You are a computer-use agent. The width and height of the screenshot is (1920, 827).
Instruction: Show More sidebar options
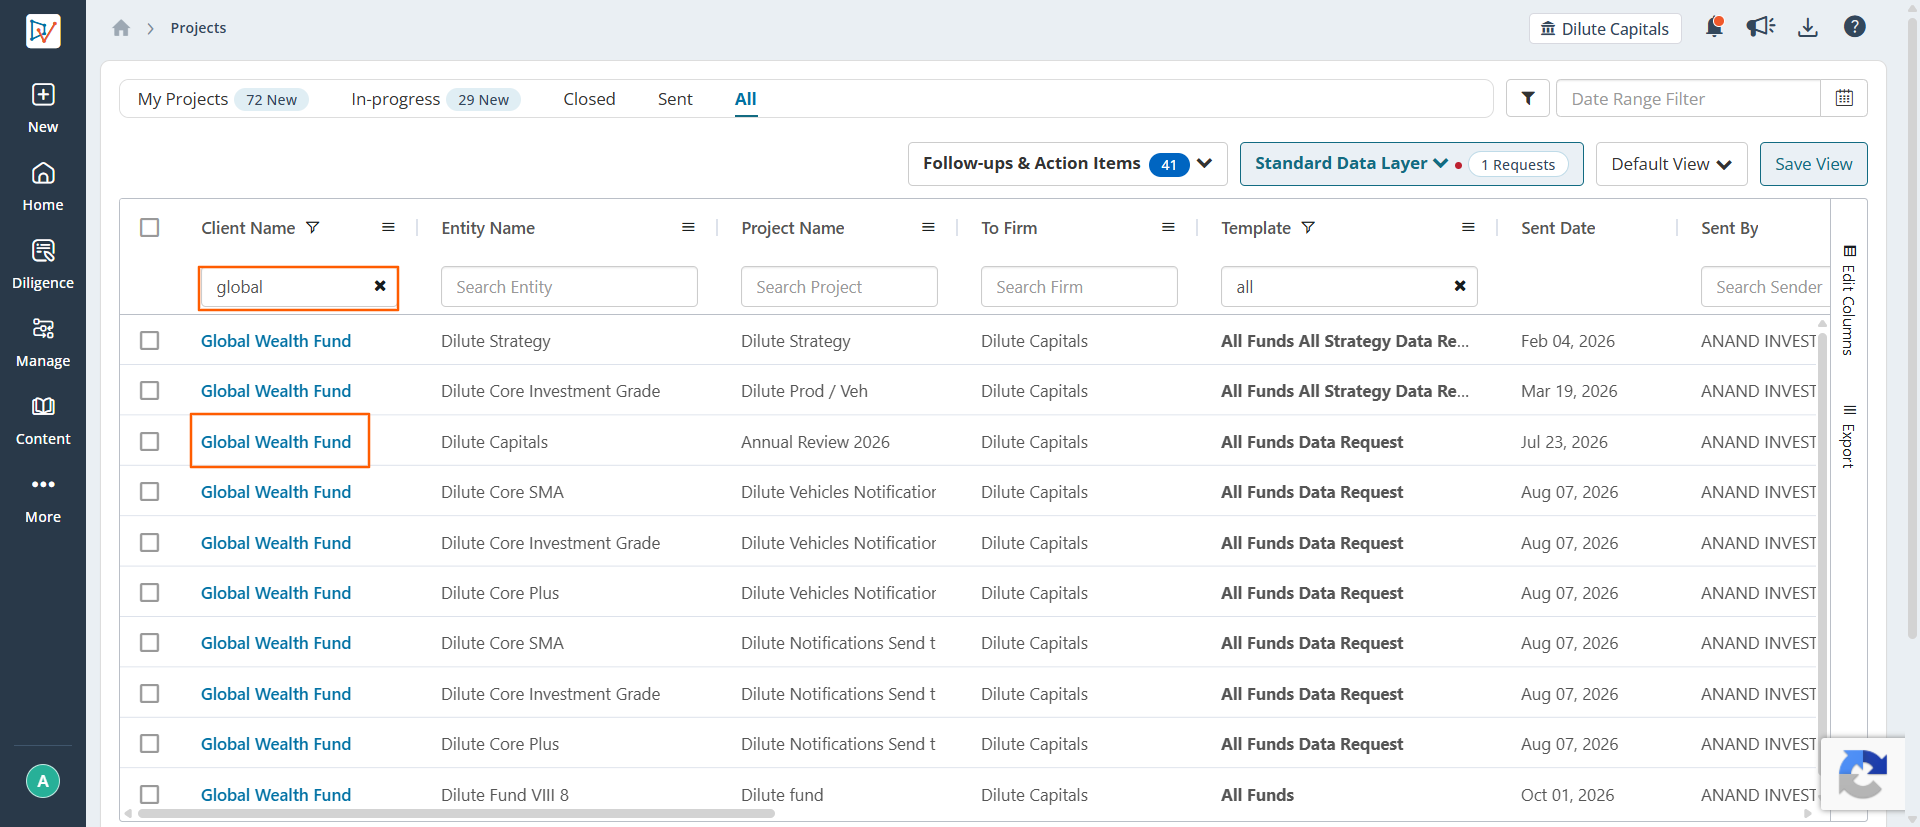43,499
